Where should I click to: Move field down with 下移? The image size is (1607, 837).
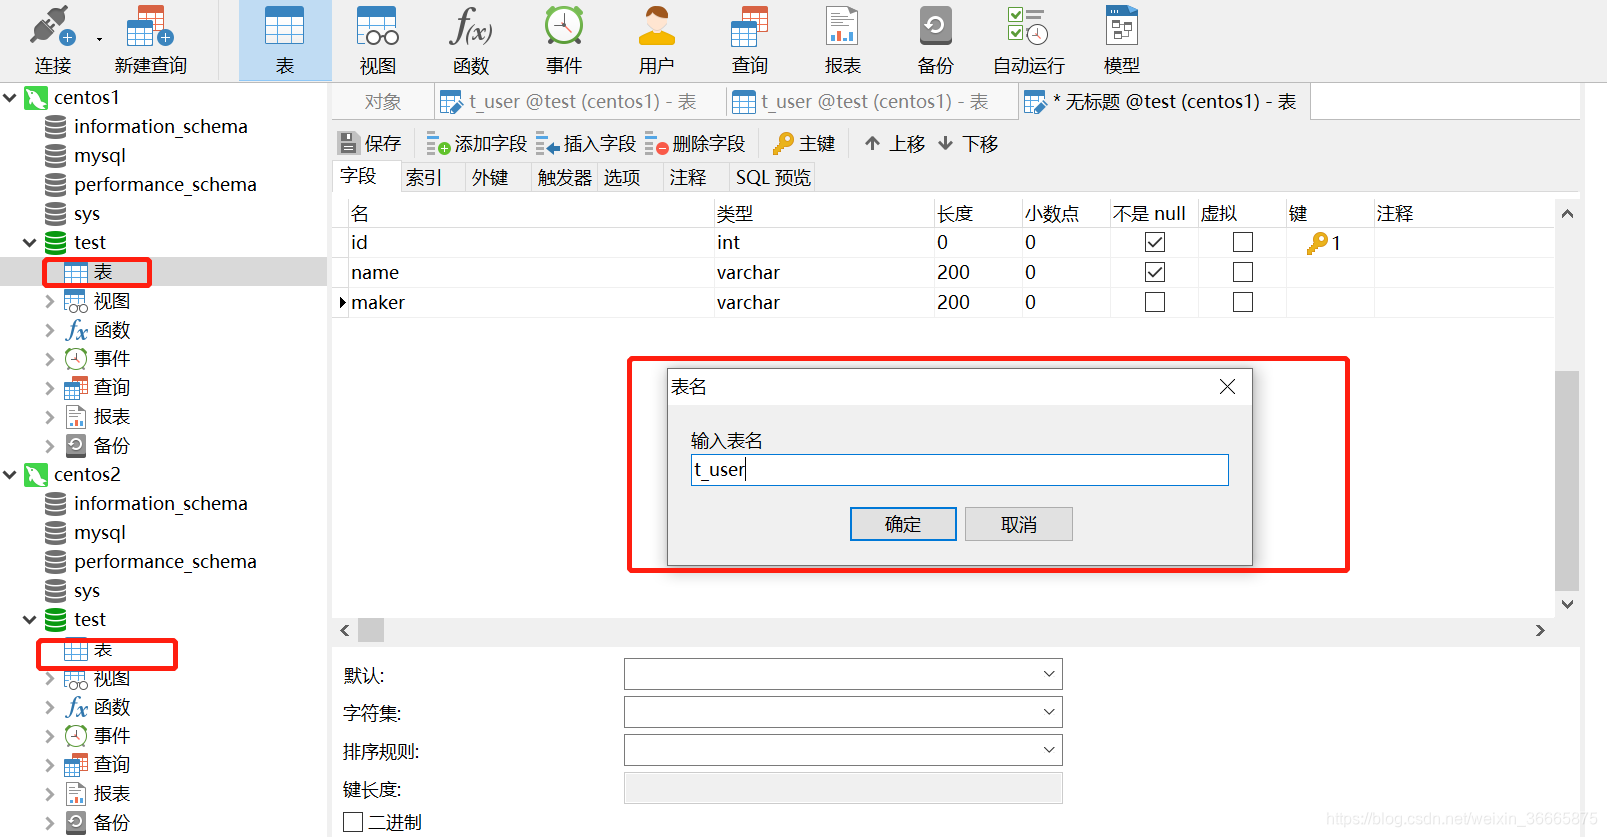pyautogui.click(x=968, y=144)
